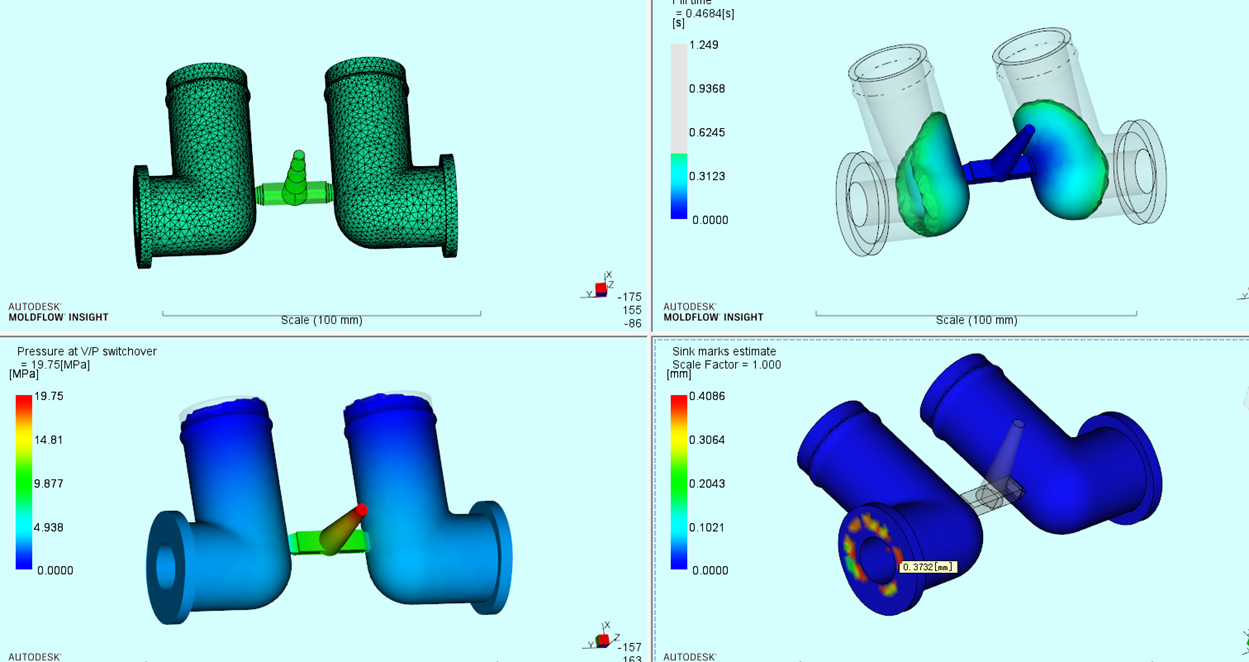Select the red injection point on the pressure sprue
Image resolution: width=1249 pixels, height=662 pixels.
coord(362,510)
